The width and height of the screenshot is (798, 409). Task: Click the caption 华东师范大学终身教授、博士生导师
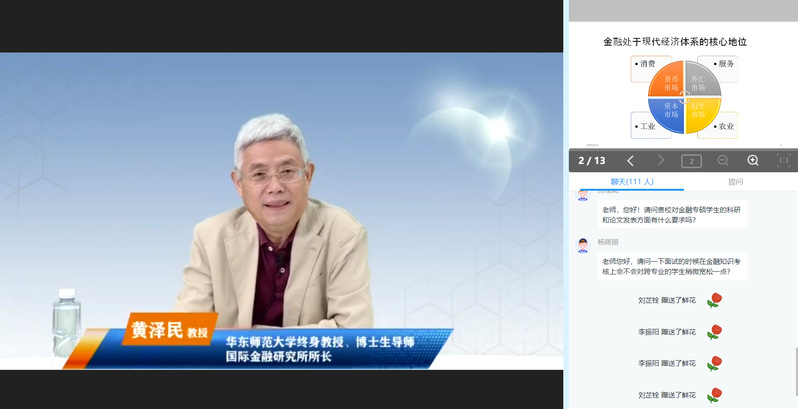(320, 341)
